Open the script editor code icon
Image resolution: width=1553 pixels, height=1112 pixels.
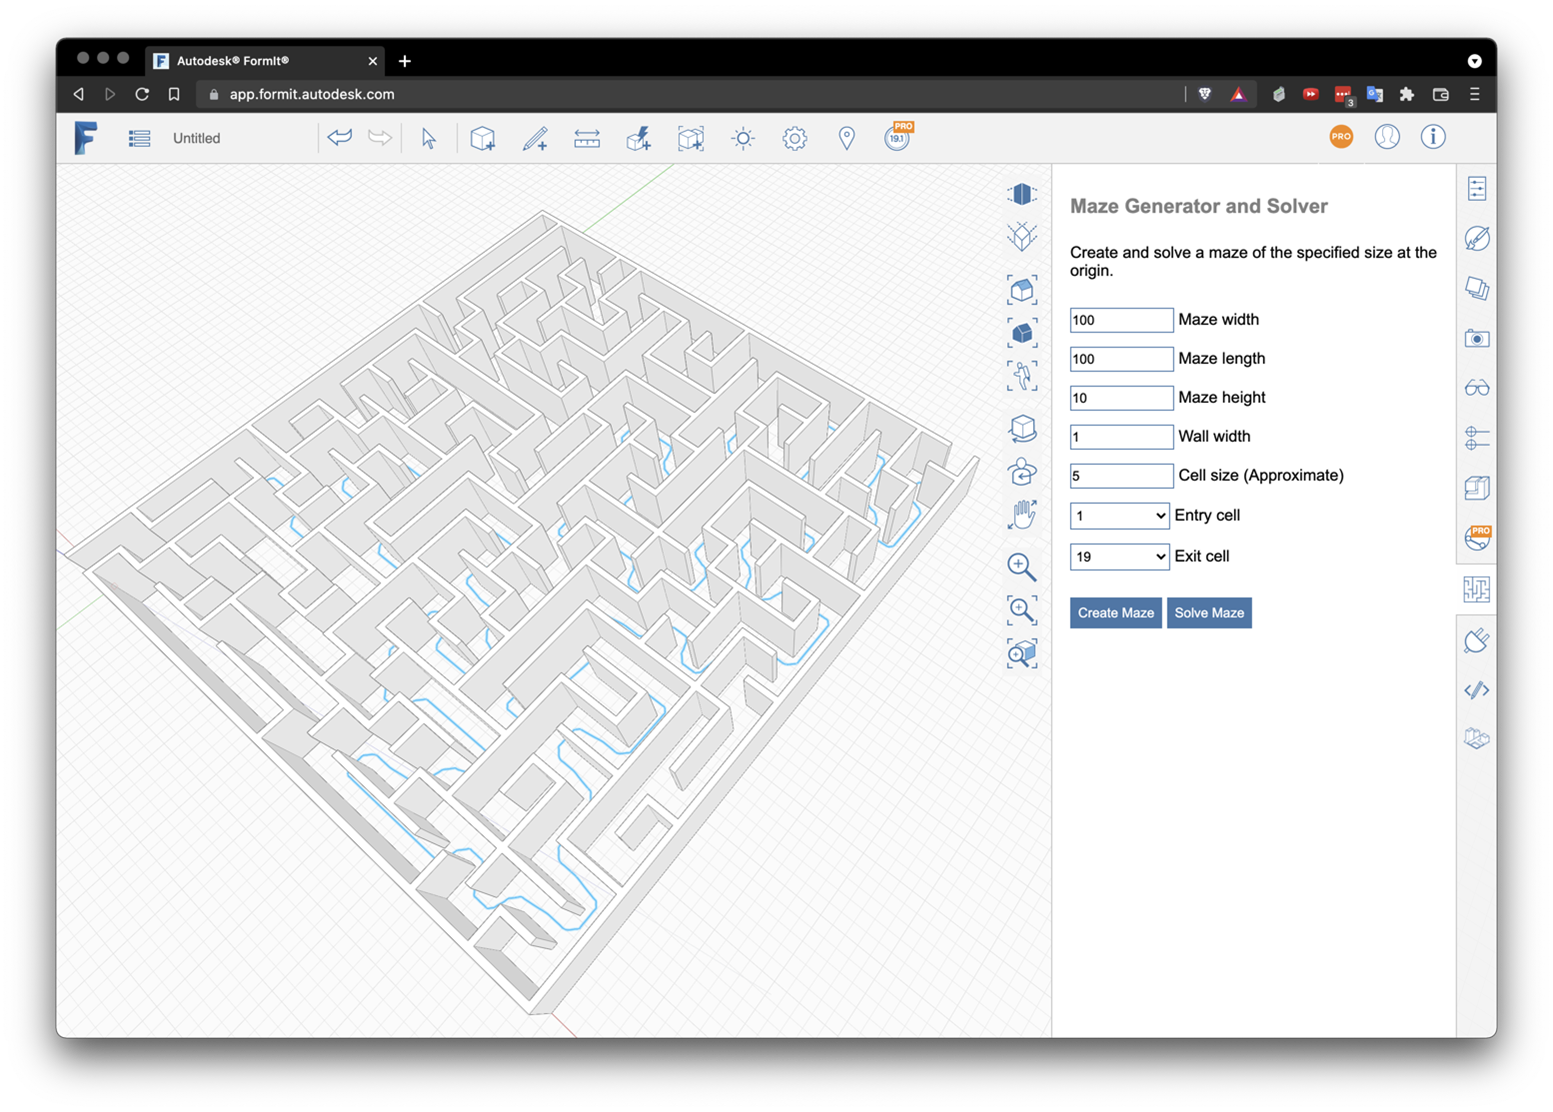click(x=1476, y=690)
